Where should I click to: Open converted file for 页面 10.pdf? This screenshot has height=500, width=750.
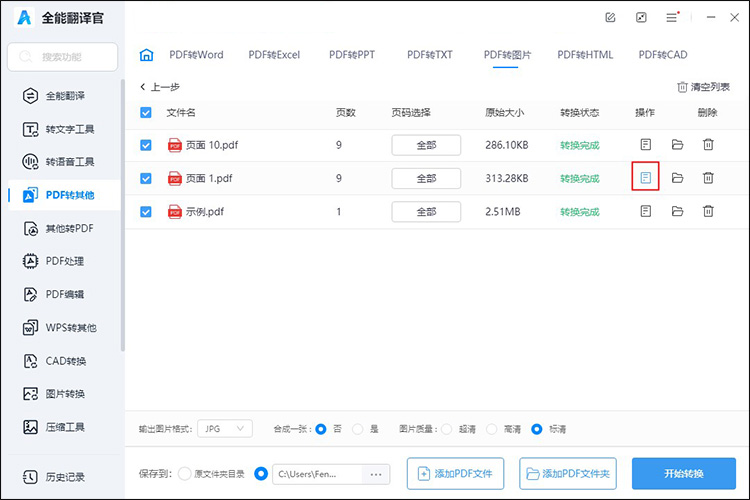(646, 144)
